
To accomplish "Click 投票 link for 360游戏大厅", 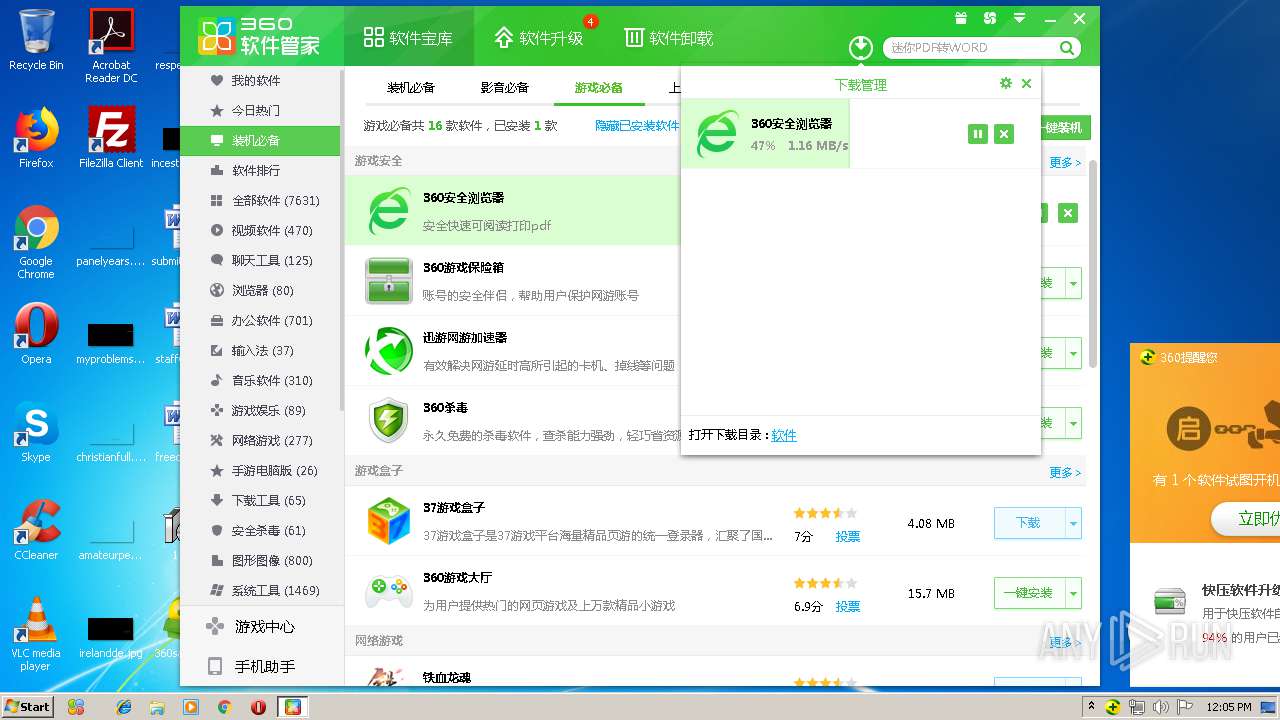I will coord(848,606).
